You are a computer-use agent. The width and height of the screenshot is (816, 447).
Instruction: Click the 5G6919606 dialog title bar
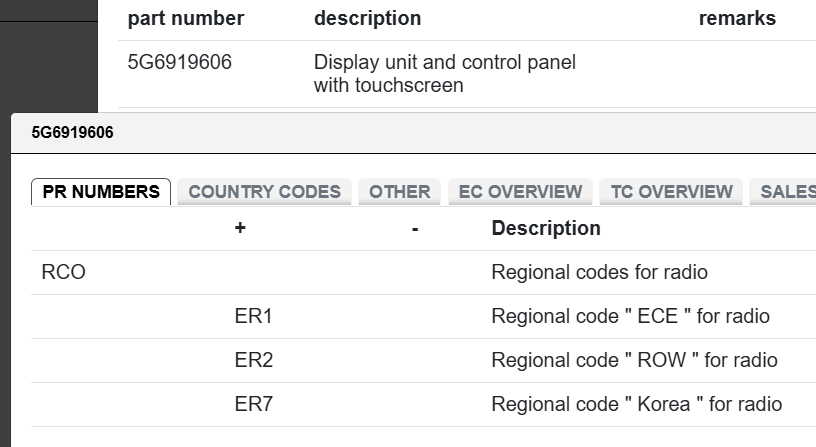coord(72,133)
